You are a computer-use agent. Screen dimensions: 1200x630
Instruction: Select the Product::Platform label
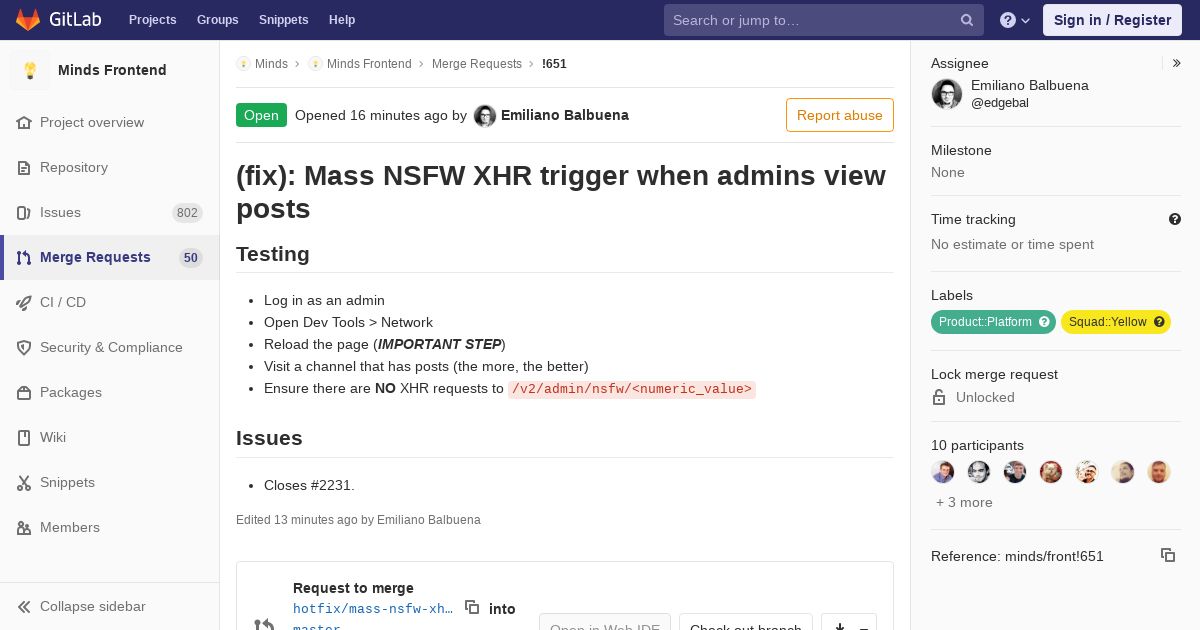click(985, 322)
